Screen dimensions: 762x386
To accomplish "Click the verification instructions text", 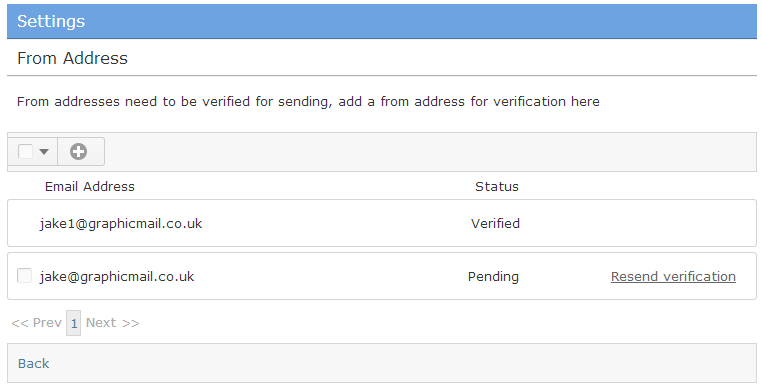I will tap(308, 101).
